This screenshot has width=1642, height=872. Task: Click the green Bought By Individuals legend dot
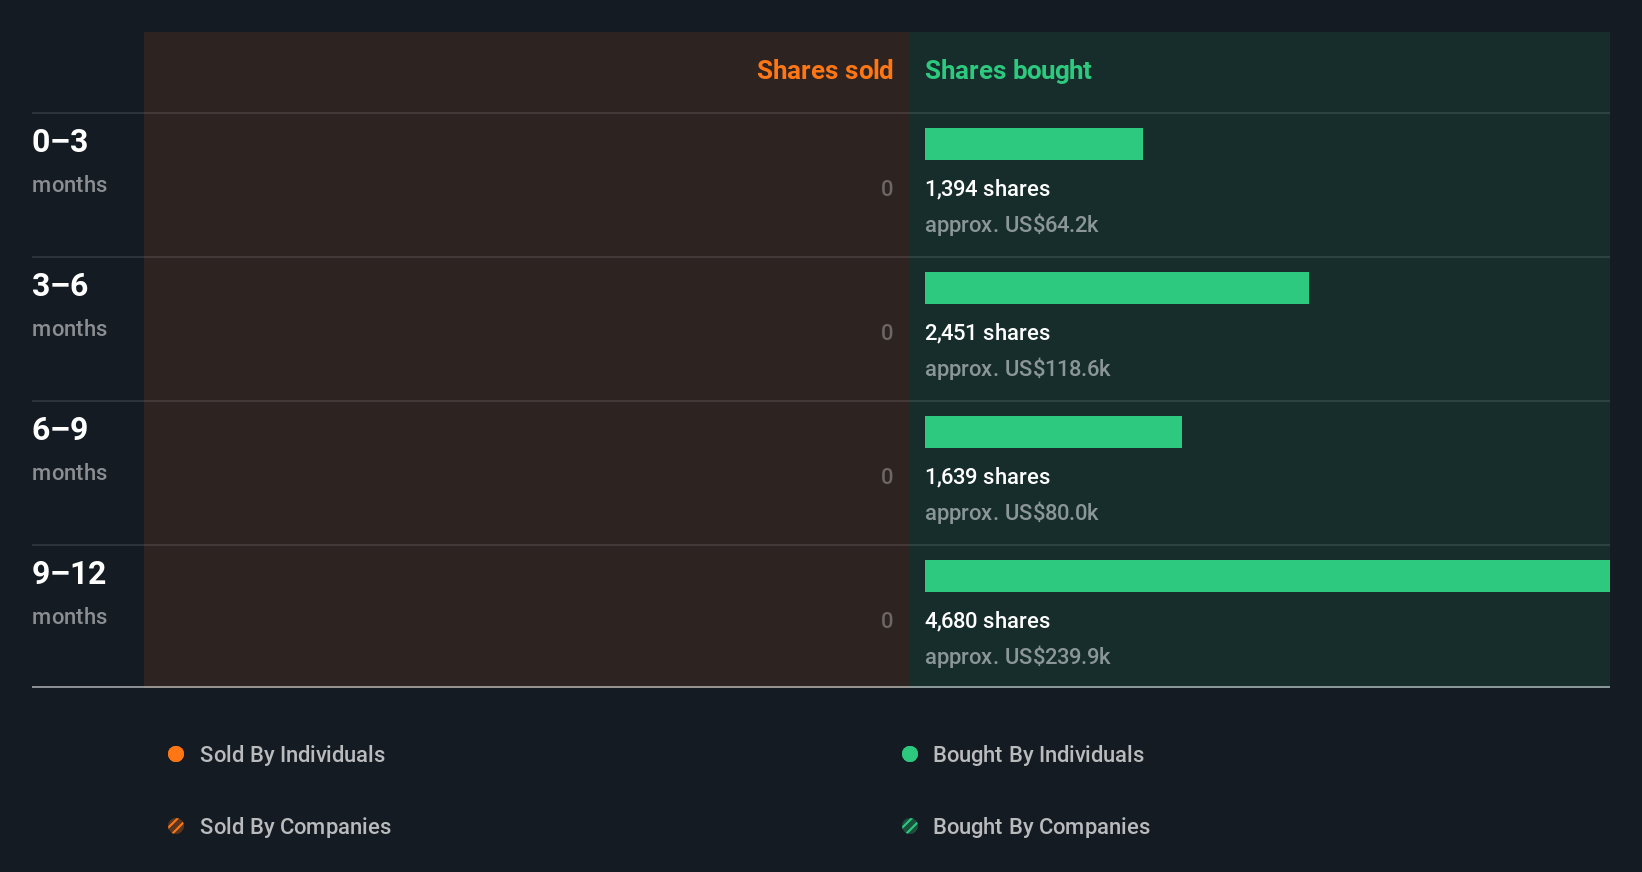(910, 754)
